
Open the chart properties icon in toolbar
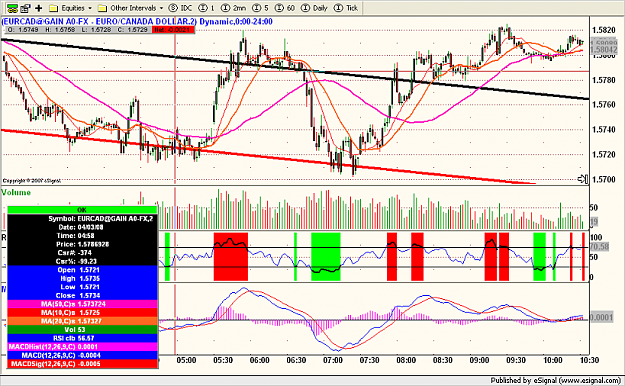pyautogui.click(x=26, y=8)
